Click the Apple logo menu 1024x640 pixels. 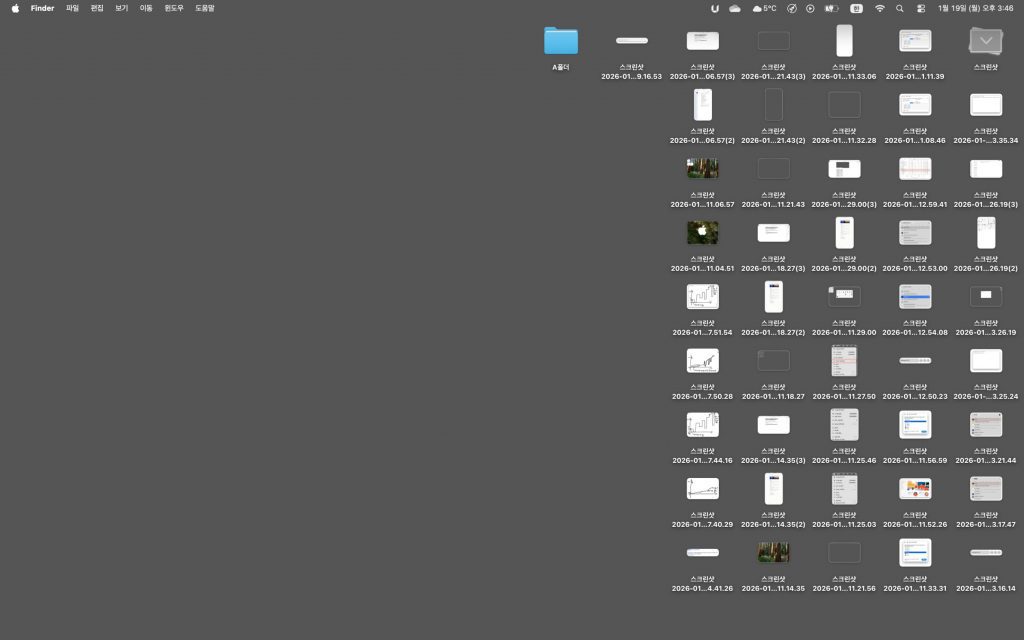[15, 8]
